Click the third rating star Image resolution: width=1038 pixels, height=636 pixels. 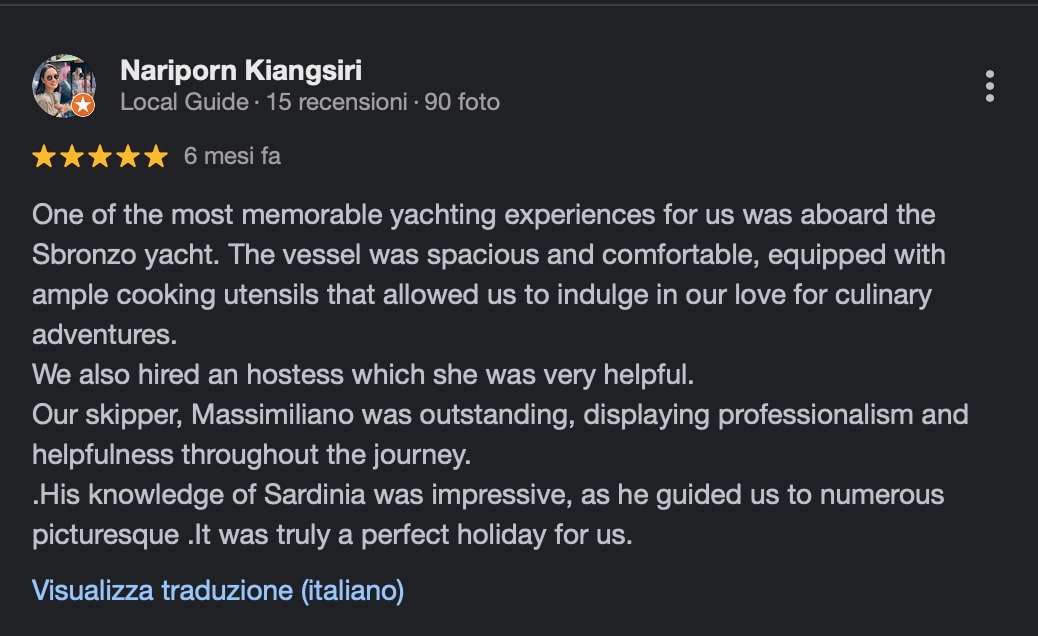[100, 157]
